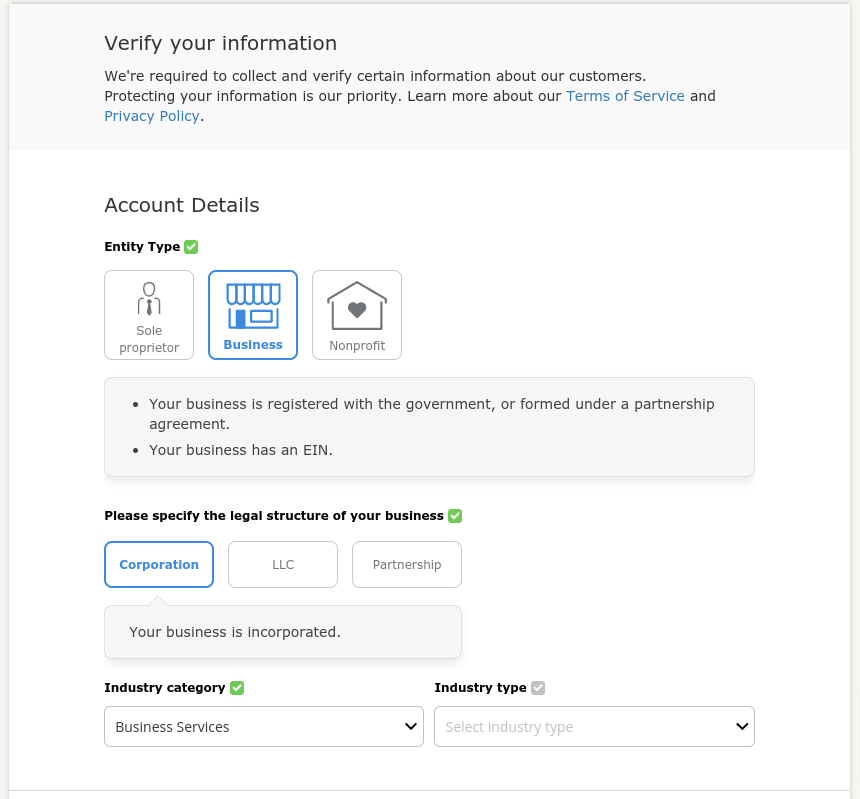Screen dimensions: 860x799
Task: Click gray checkmark next to Industry type
Action: click(x=538, y=688)
